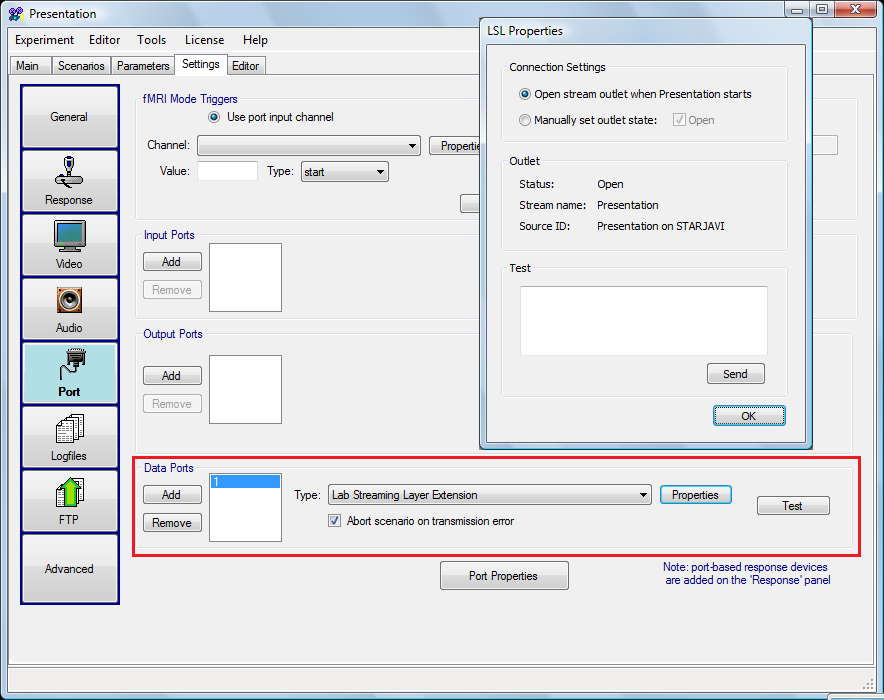Toggle 'Abort scenario on transmission error' checkbox
The width and height of the screenshot is (884, 700).
point(335,521)
